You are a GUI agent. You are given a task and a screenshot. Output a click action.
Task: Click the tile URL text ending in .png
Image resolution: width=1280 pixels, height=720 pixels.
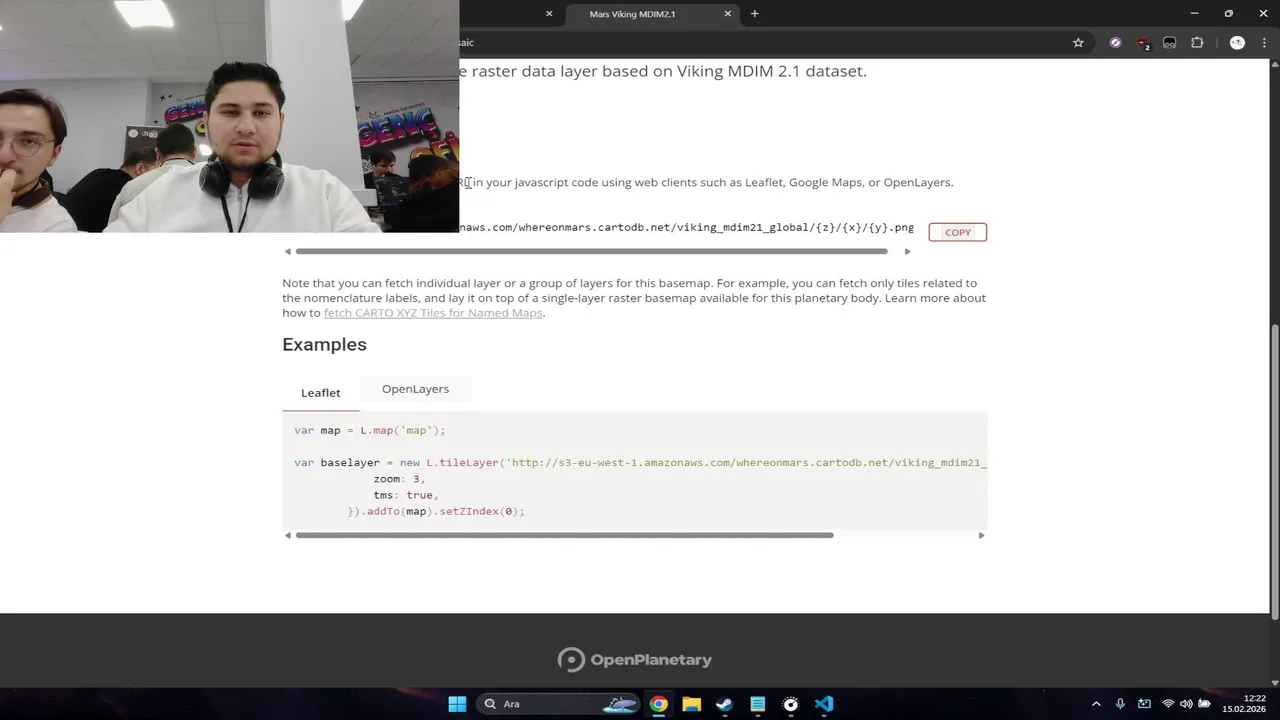(686, 227)
